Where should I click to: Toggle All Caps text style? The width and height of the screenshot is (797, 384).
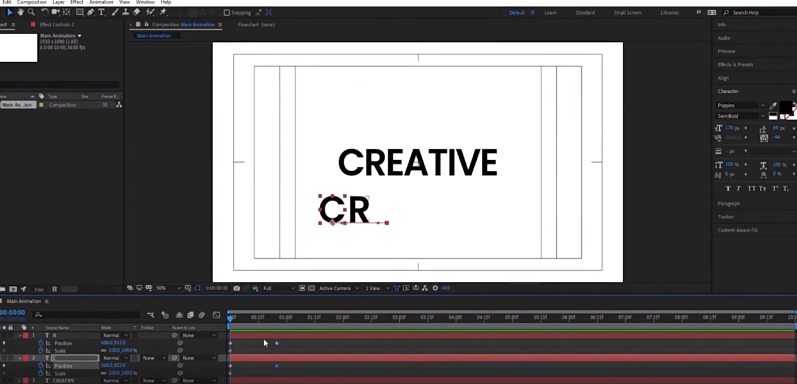[751, 189]
